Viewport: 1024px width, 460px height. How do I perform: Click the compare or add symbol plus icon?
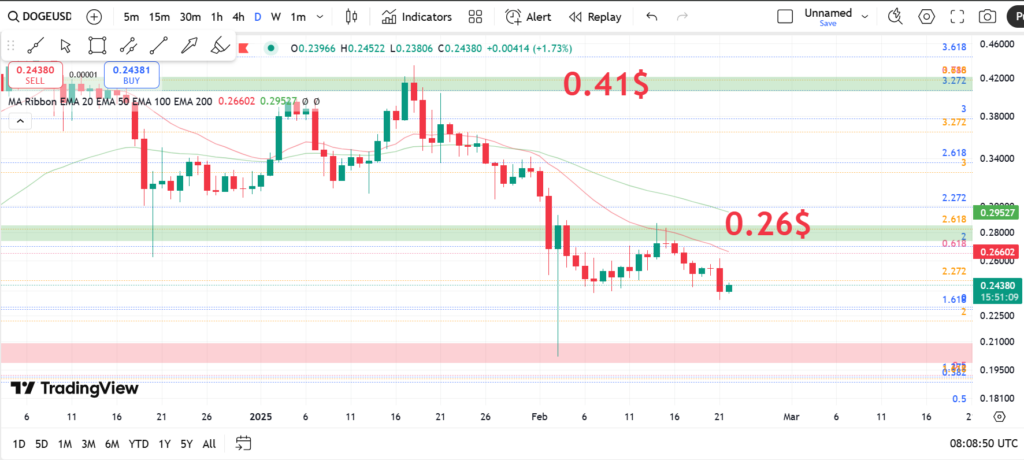coord(95,17)
